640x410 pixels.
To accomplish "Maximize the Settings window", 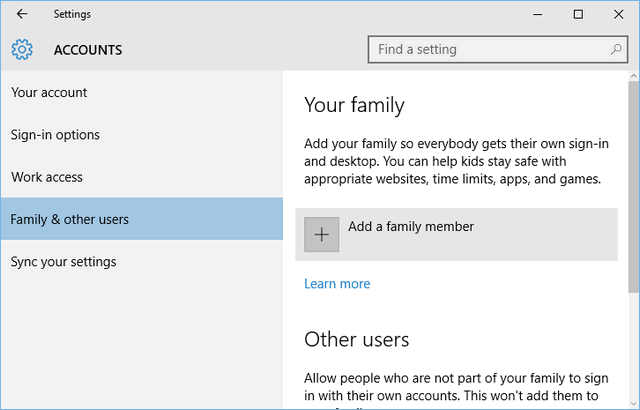I will point(578,14).
